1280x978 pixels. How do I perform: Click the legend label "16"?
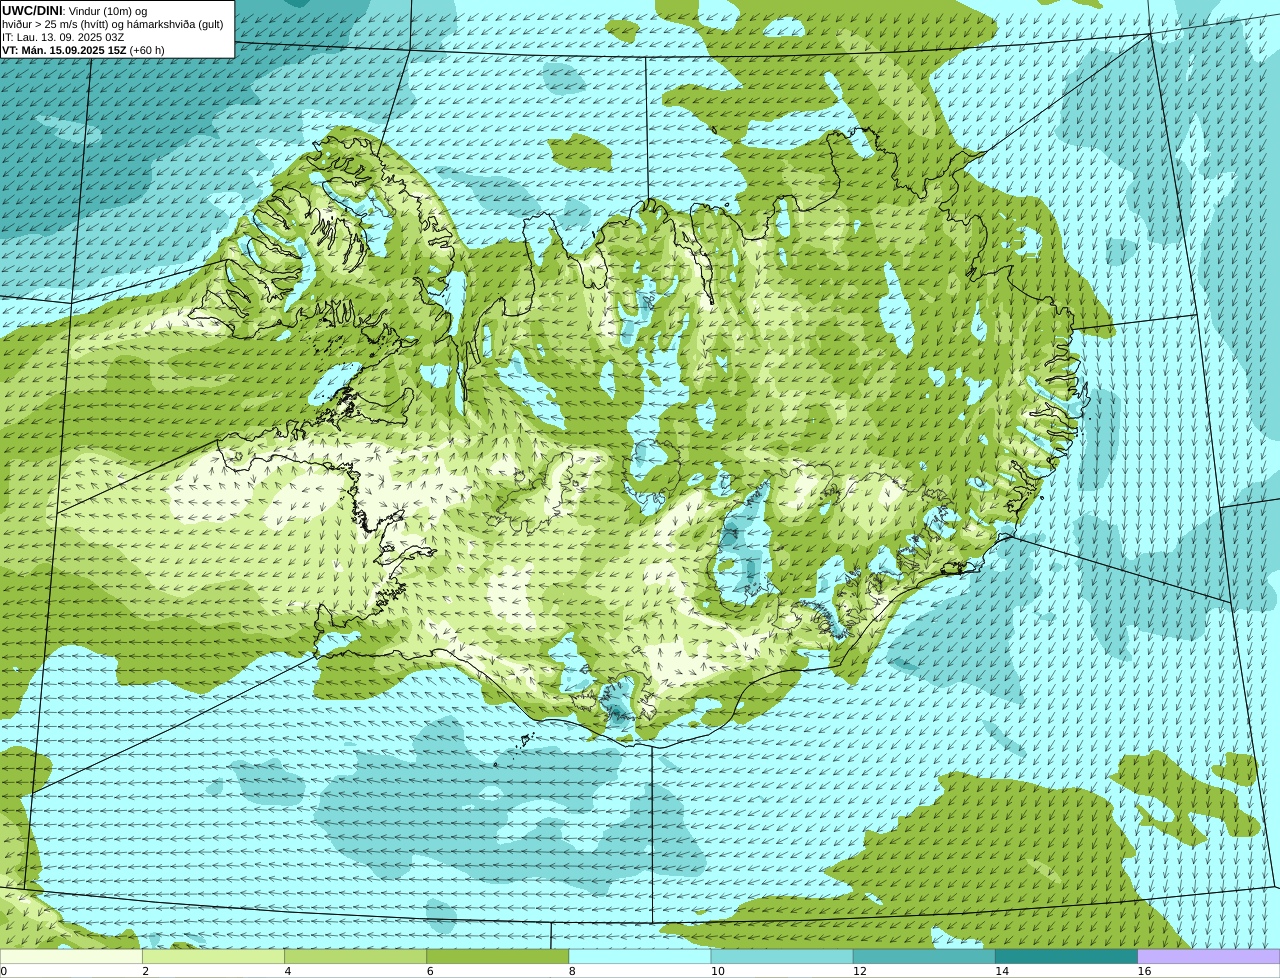click(x=1144, y=971)
